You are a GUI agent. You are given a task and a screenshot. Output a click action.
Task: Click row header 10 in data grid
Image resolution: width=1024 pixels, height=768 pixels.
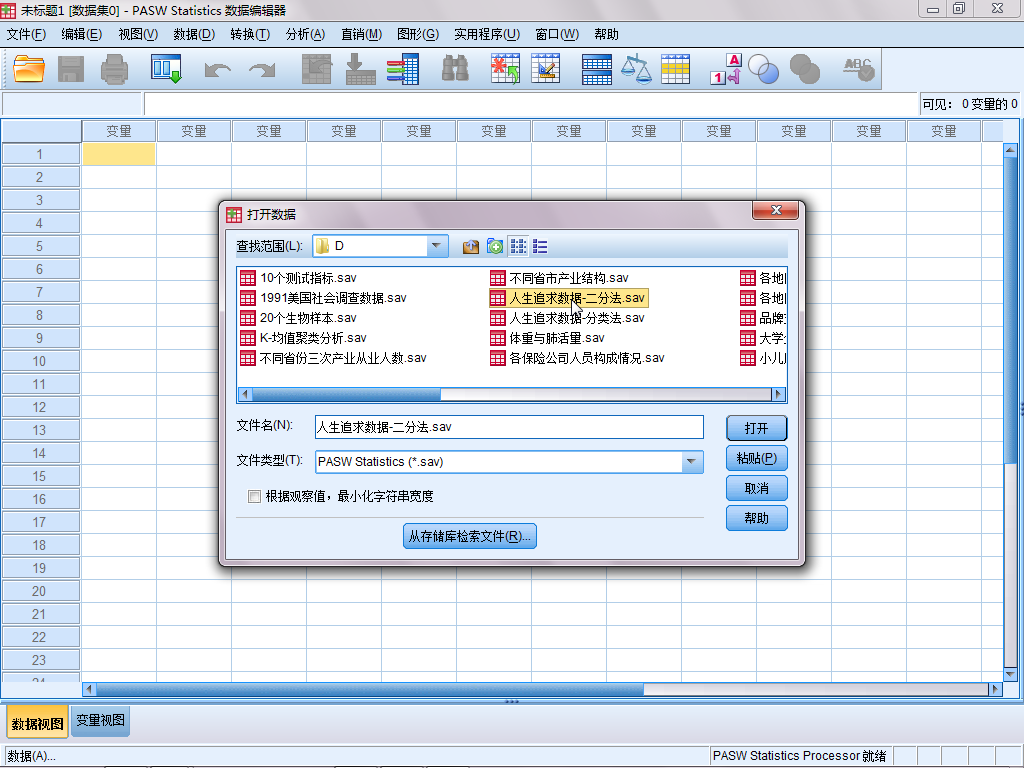pyautogui.click(x=40, y=361)
